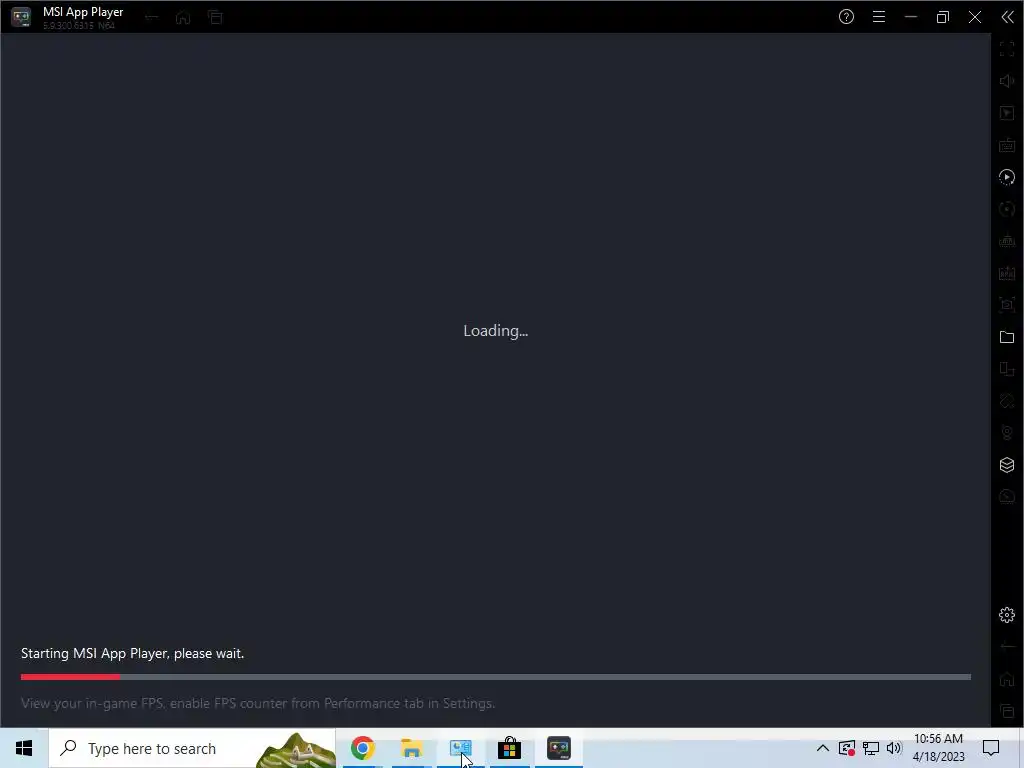Screen dimensions: 1024x768
Task: Click the rotate screen icon
Action: pyautogui.click(x=1006, y=401)
